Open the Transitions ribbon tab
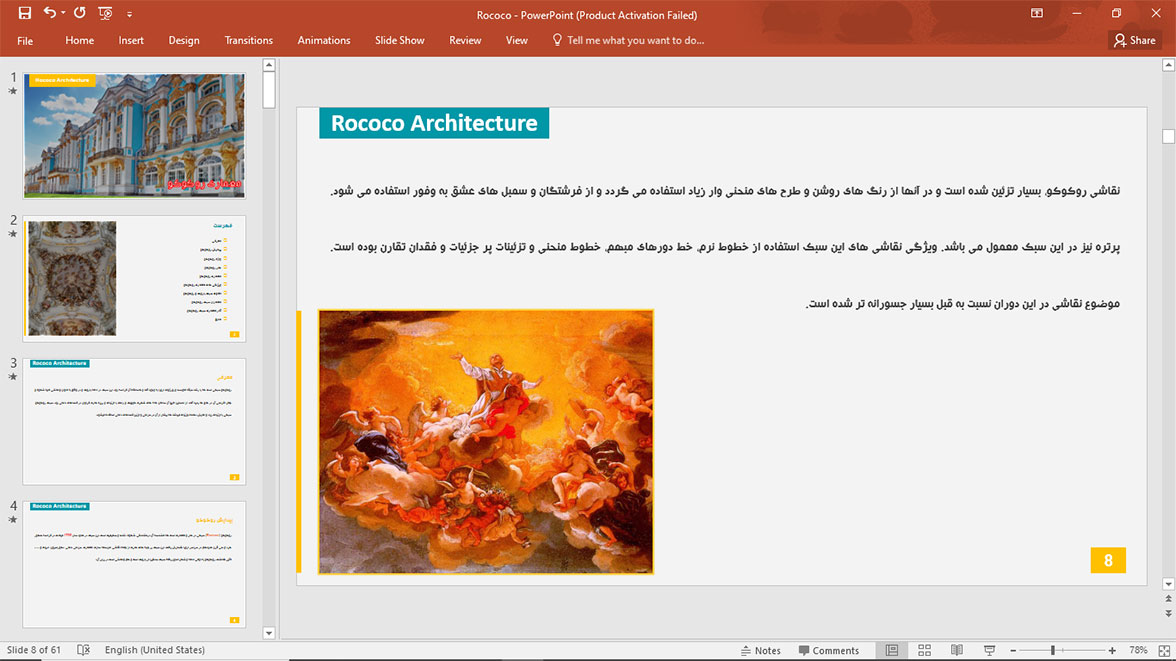This screenshot has height=661, width=1176. [x=249, y=41]
